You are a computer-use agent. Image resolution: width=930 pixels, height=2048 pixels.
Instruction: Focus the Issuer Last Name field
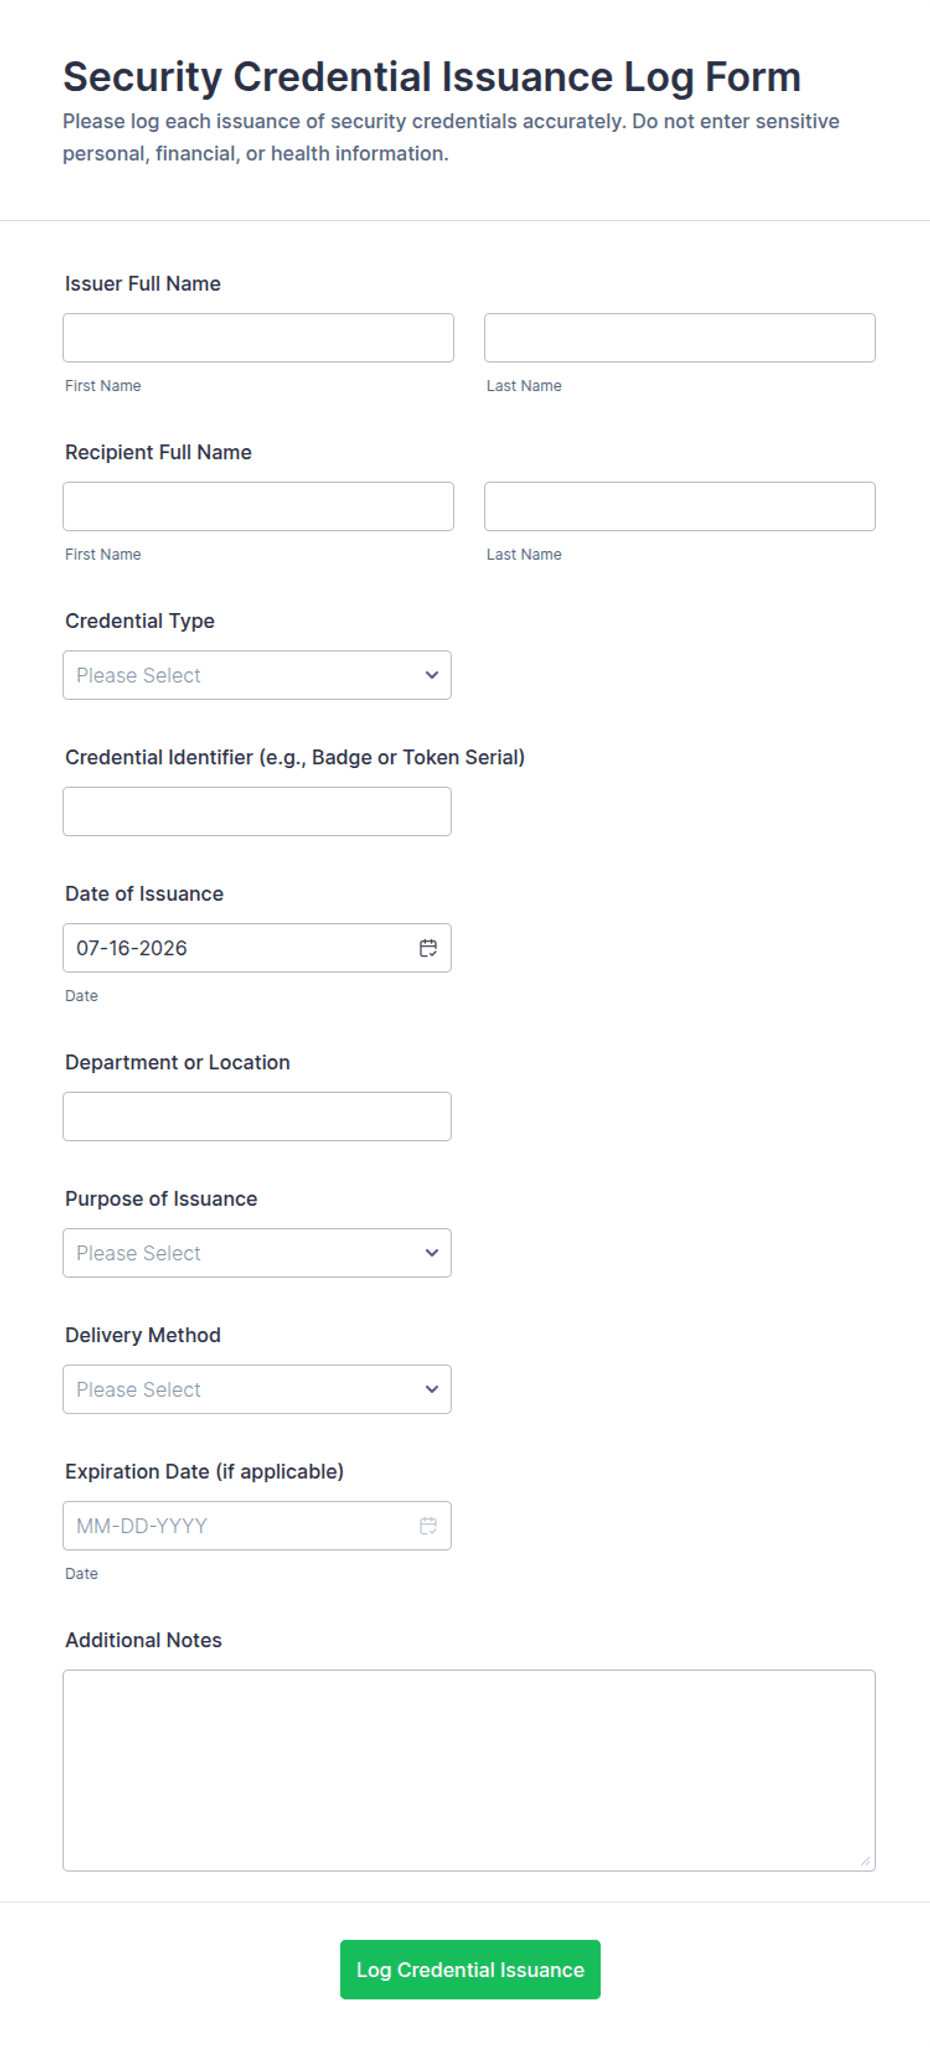680,338
